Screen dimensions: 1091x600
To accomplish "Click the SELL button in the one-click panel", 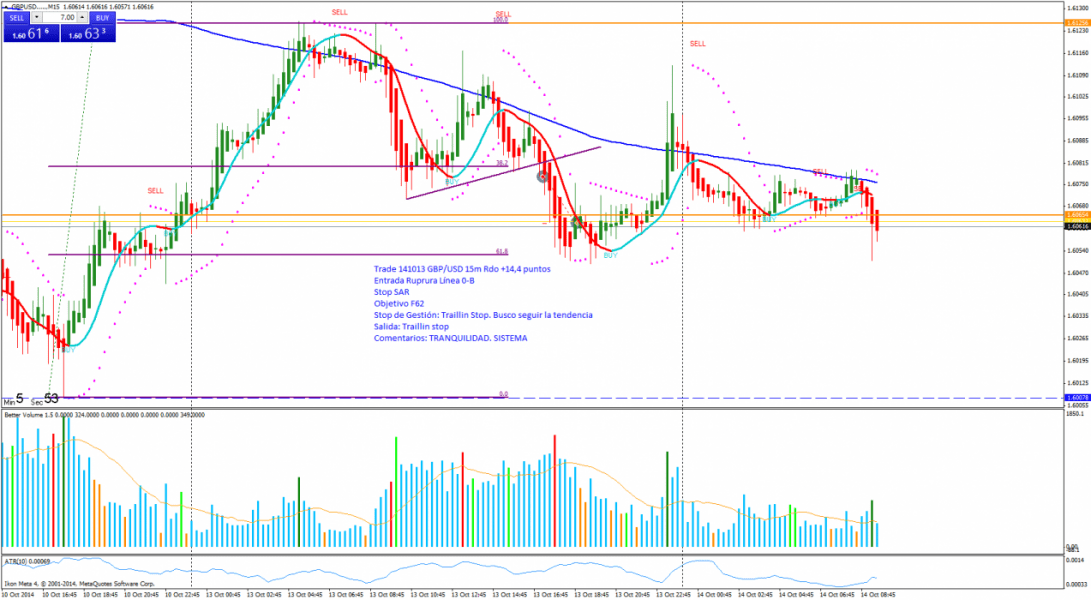I will 17,18.
